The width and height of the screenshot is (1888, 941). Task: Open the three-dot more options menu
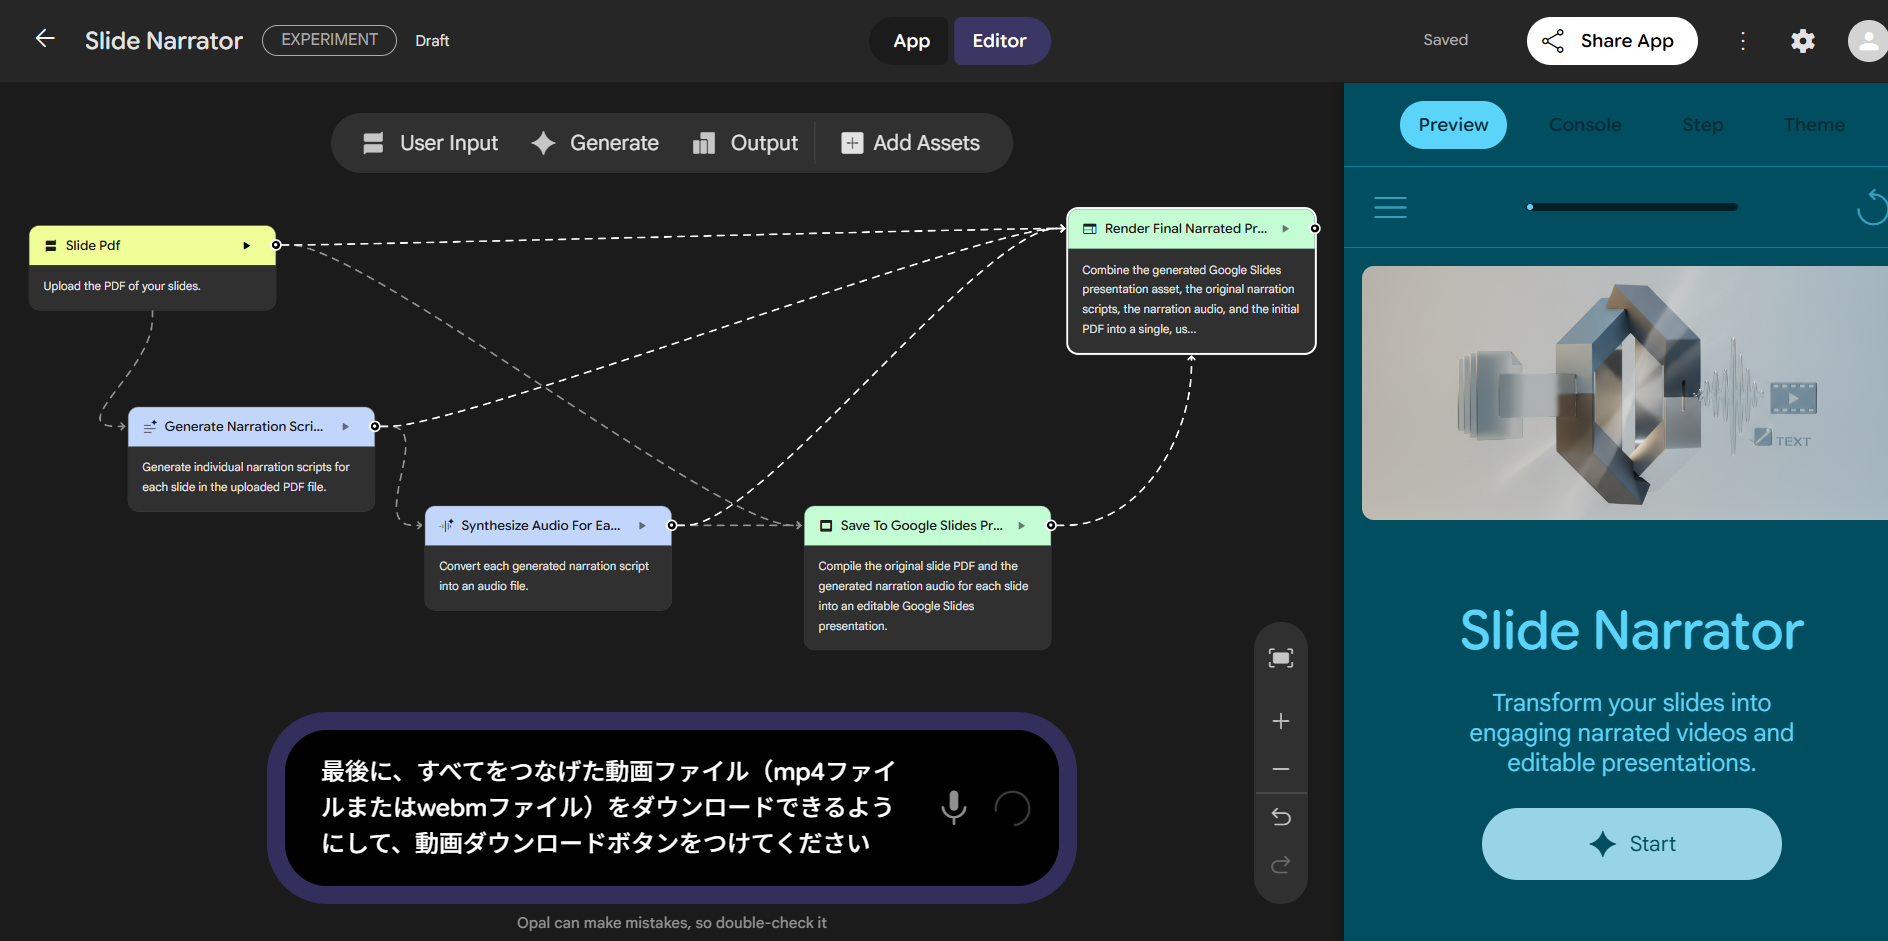(x=1743, y=41)
